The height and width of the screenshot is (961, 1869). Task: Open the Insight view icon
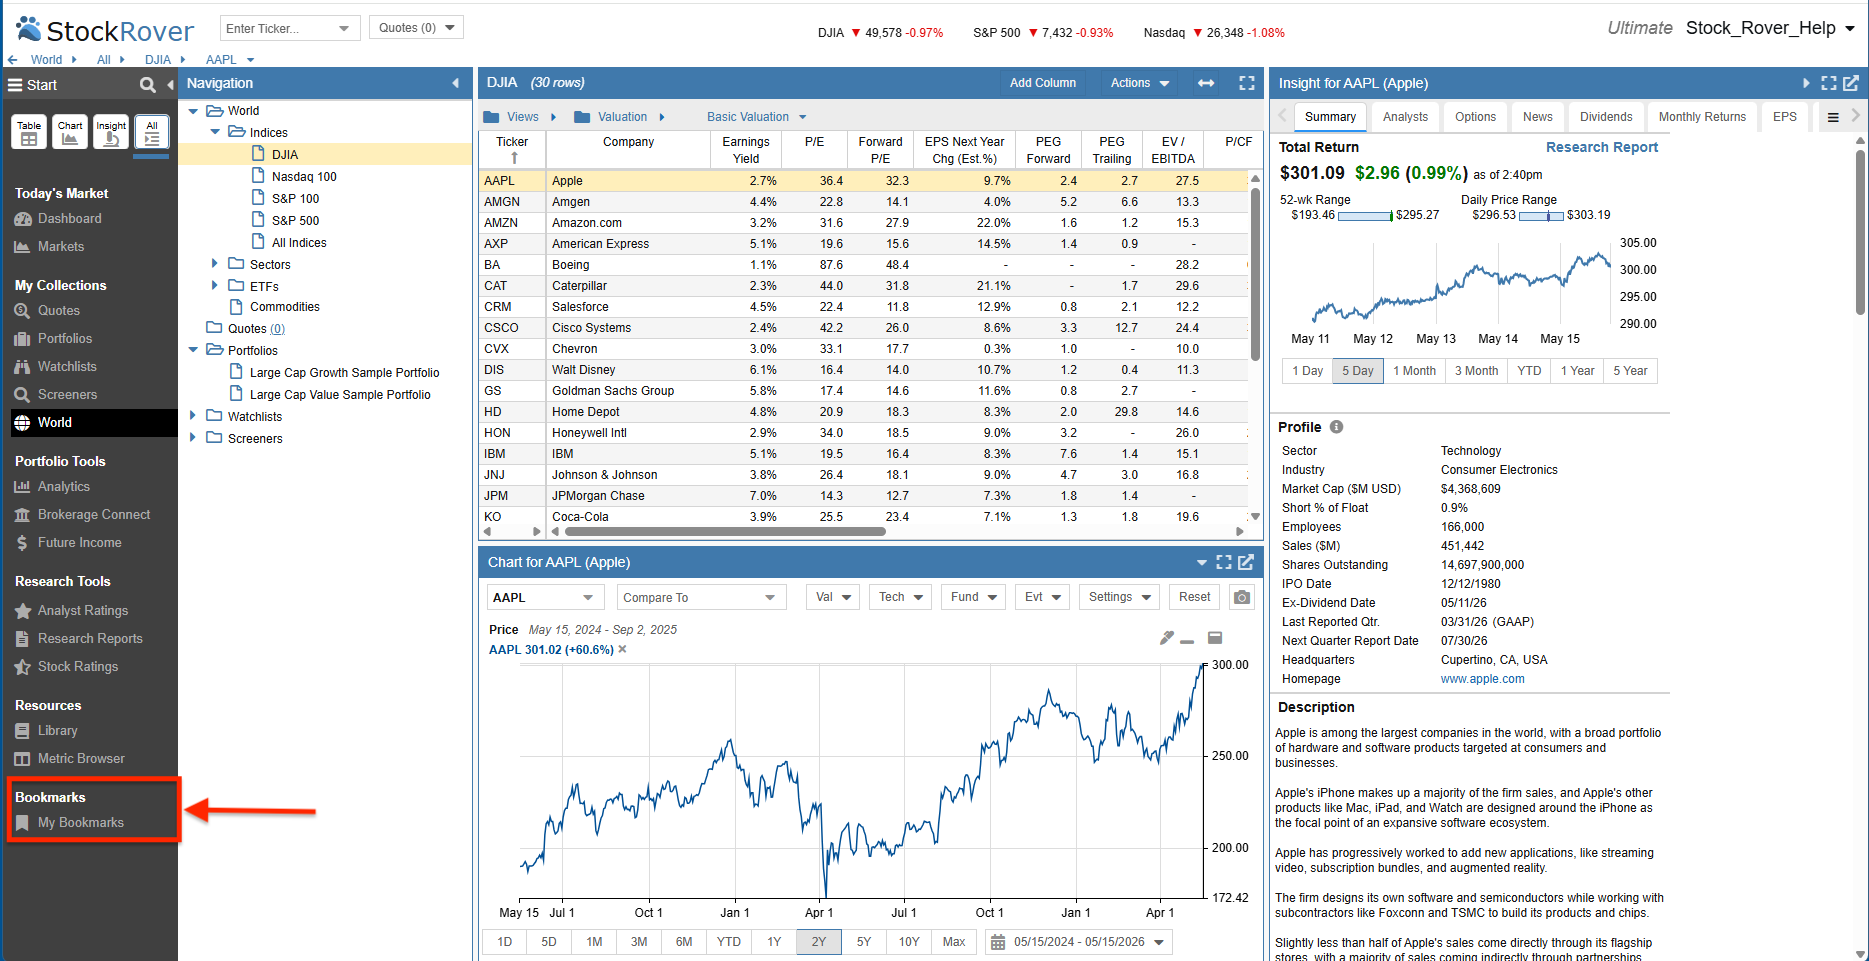pyautogui.click(x=111, y=132)
